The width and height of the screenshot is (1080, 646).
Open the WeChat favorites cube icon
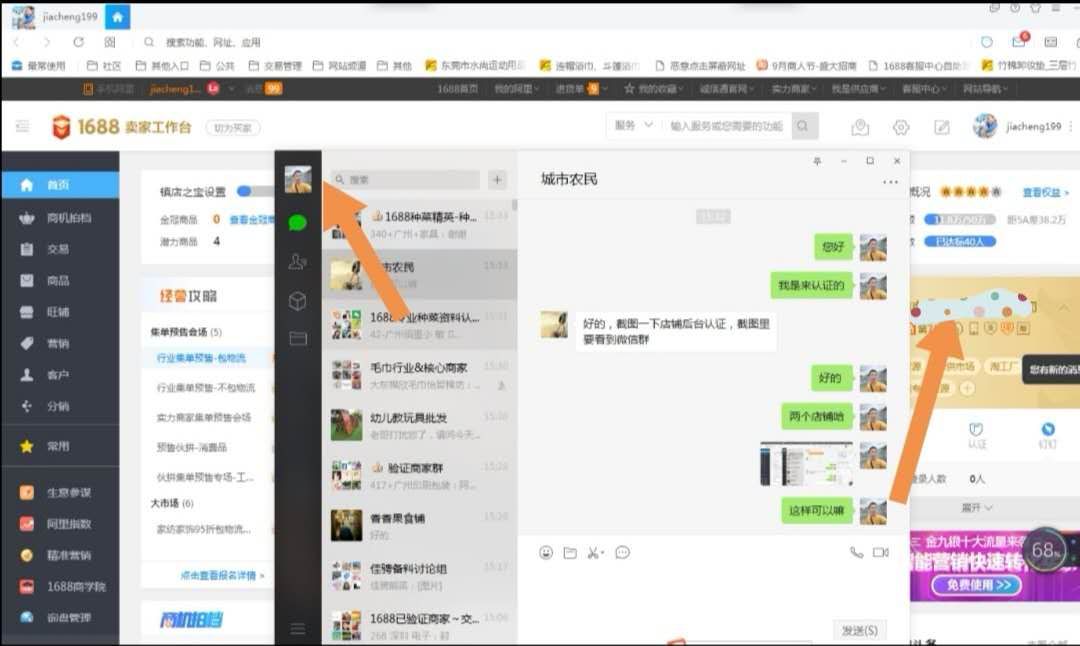(x=298, y=300)
